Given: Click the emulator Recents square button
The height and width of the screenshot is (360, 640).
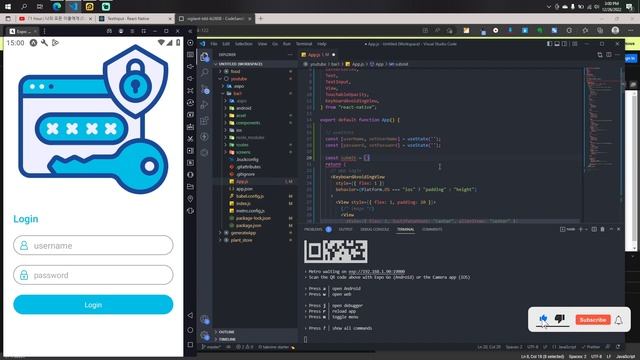Looking at the screenshot, I should (x=190, y=344).
